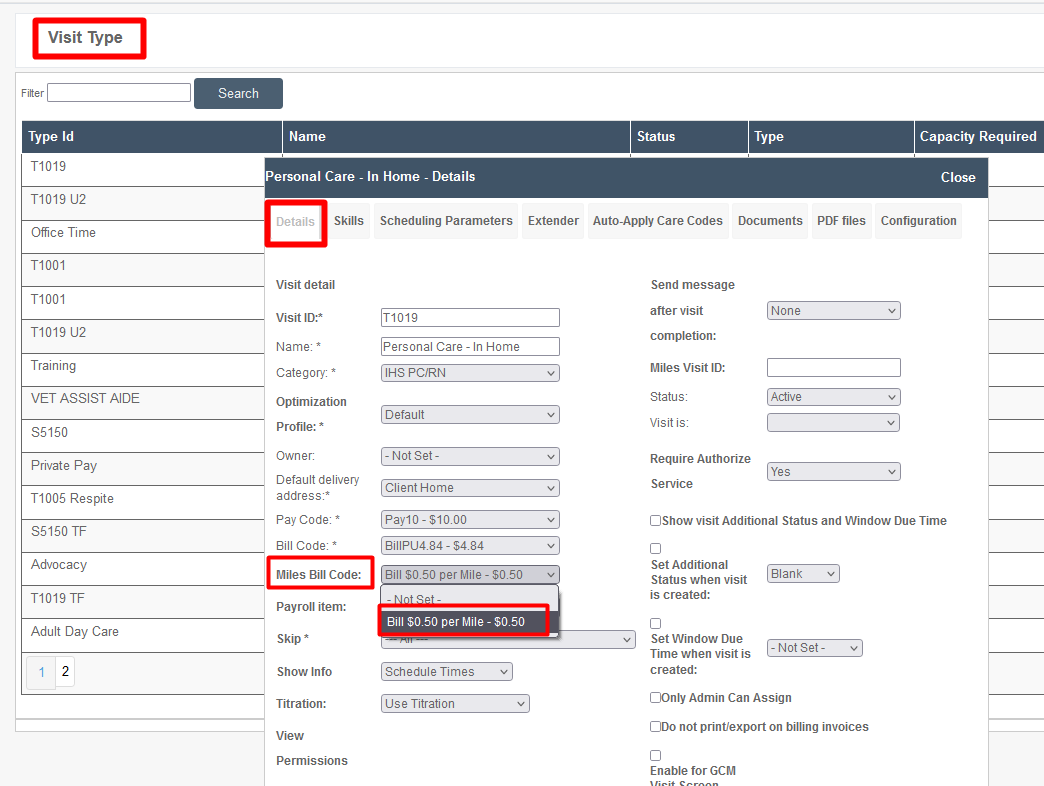Open Require Authorize Service dropdown
This screenshot has width=1044, height=786.
(x=834, y=472)
